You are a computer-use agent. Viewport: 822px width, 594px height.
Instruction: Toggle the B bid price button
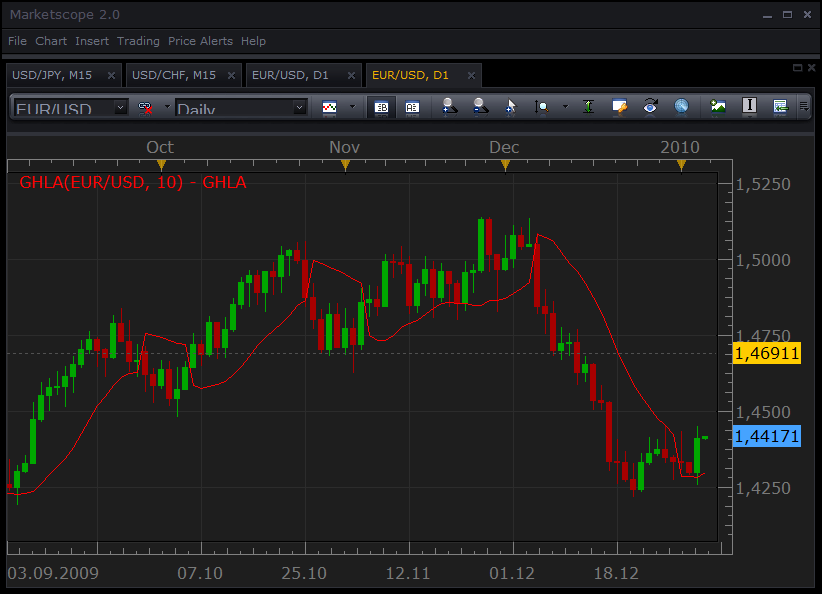coord(381,107)
